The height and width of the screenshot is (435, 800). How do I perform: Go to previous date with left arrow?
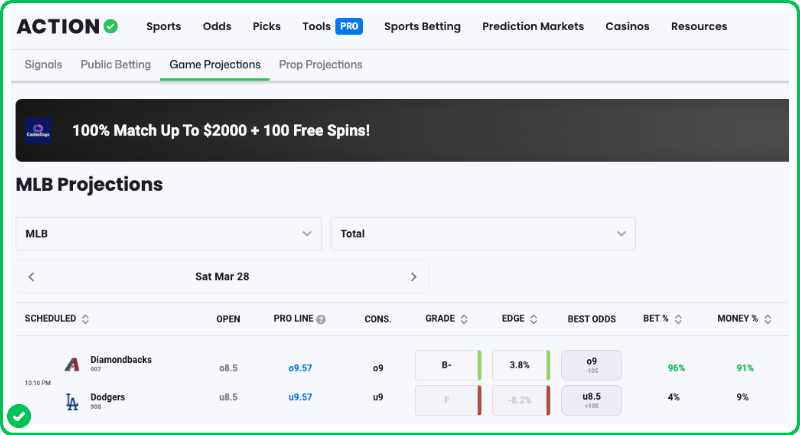[x=32, y=277]
